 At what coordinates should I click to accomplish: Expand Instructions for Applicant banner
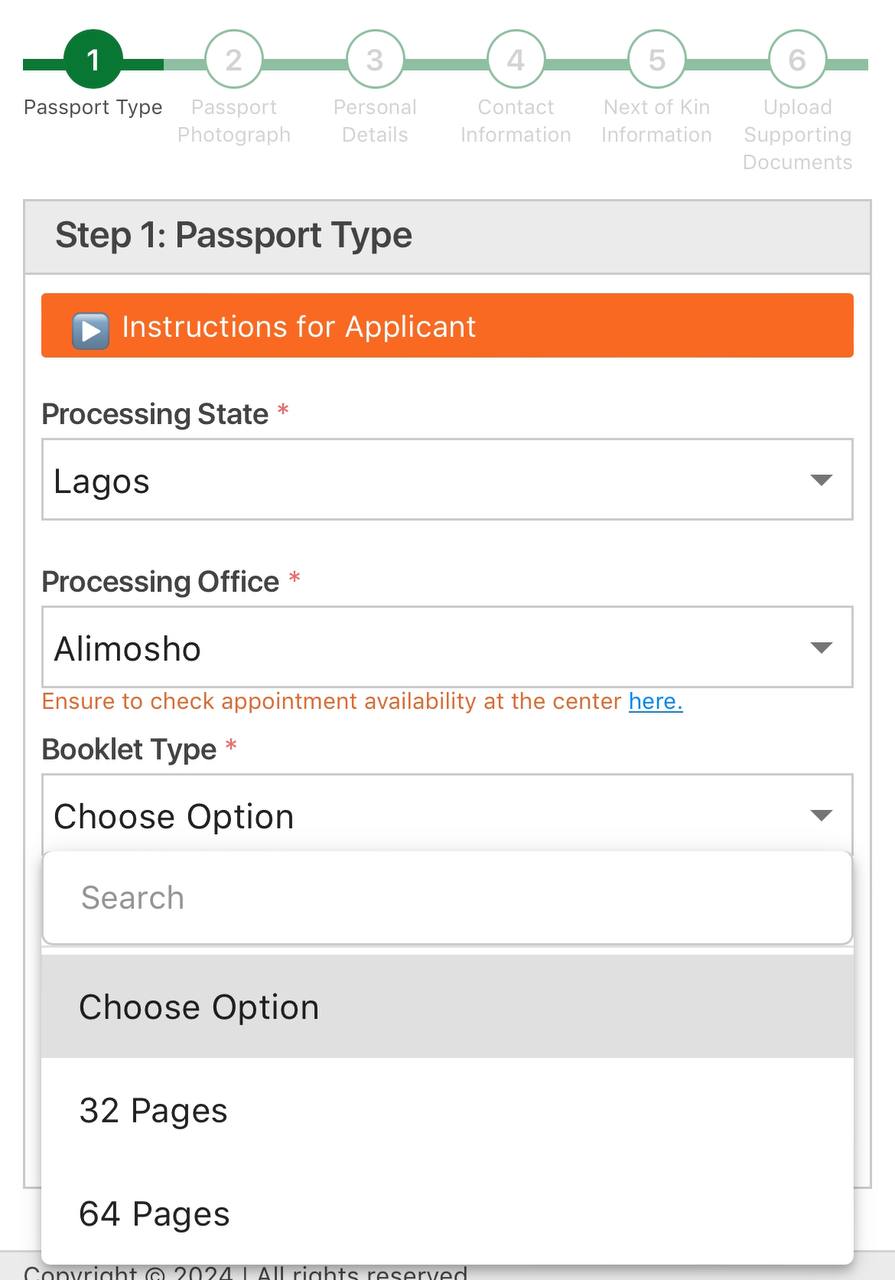pyautogui.click(x=447, y=325)
